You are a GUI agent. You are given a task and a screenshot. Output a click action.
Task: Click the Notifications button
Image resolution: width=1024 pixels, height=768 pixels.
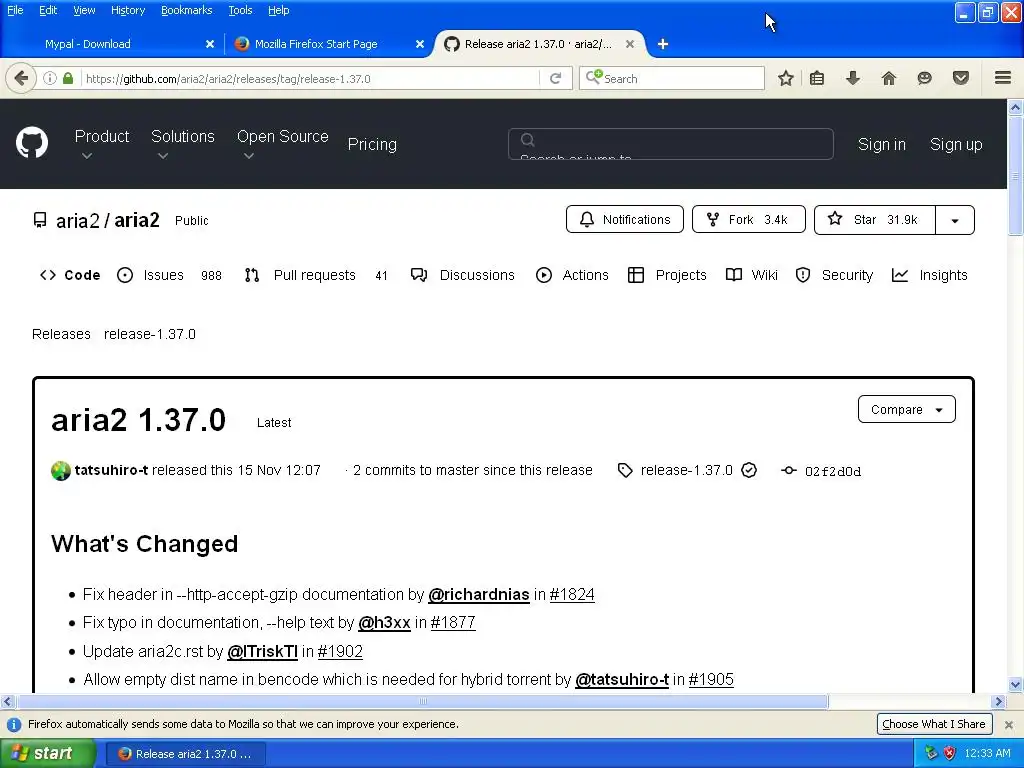625,219
